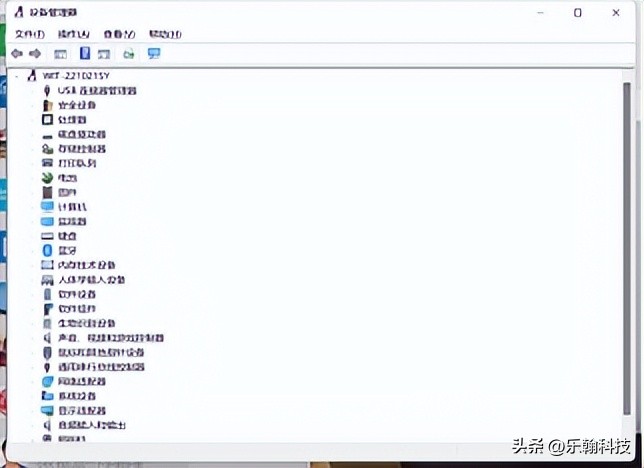Select the '内存技术设备' row text
The image size is (644, 468).
tap(87, 265)
